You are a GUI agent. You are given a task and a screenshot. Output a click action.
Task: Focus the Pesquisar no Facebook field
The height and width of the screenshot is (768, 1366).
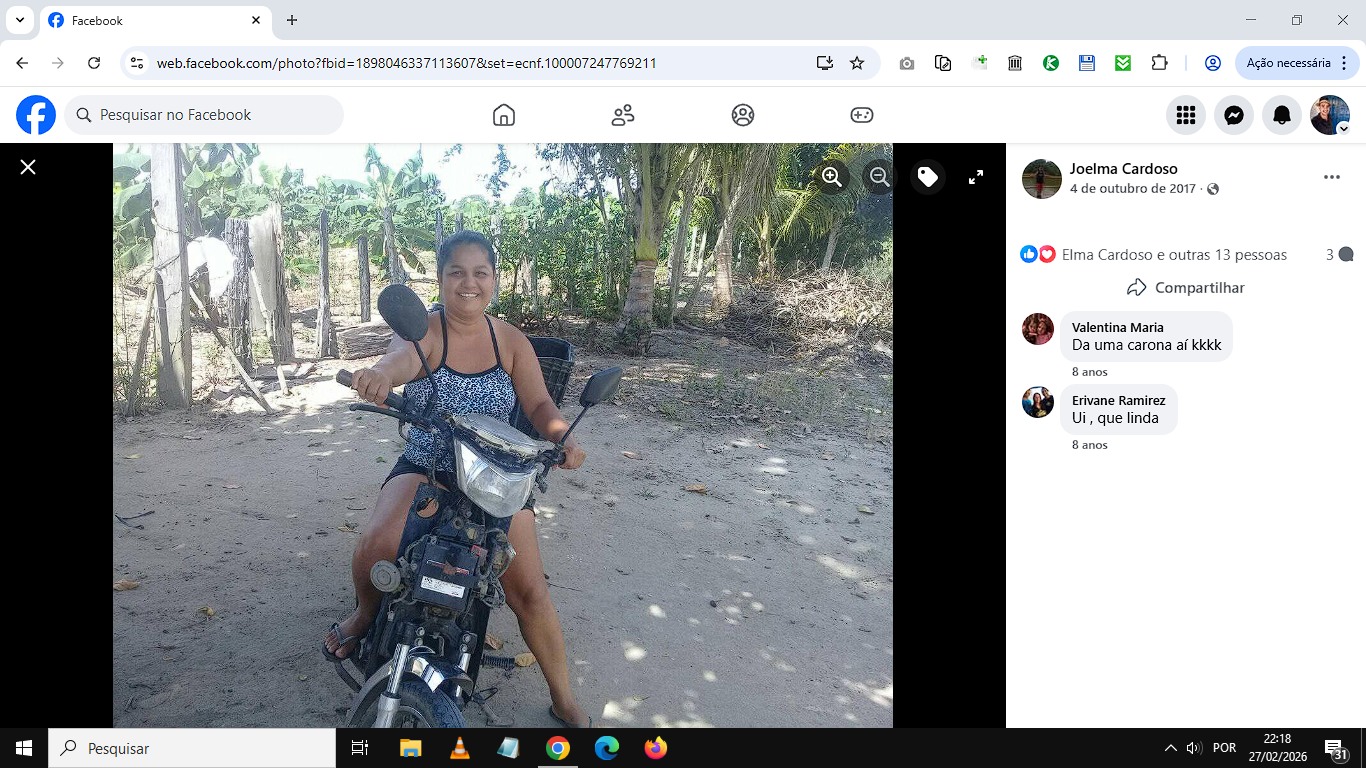(x=204, y=115)
